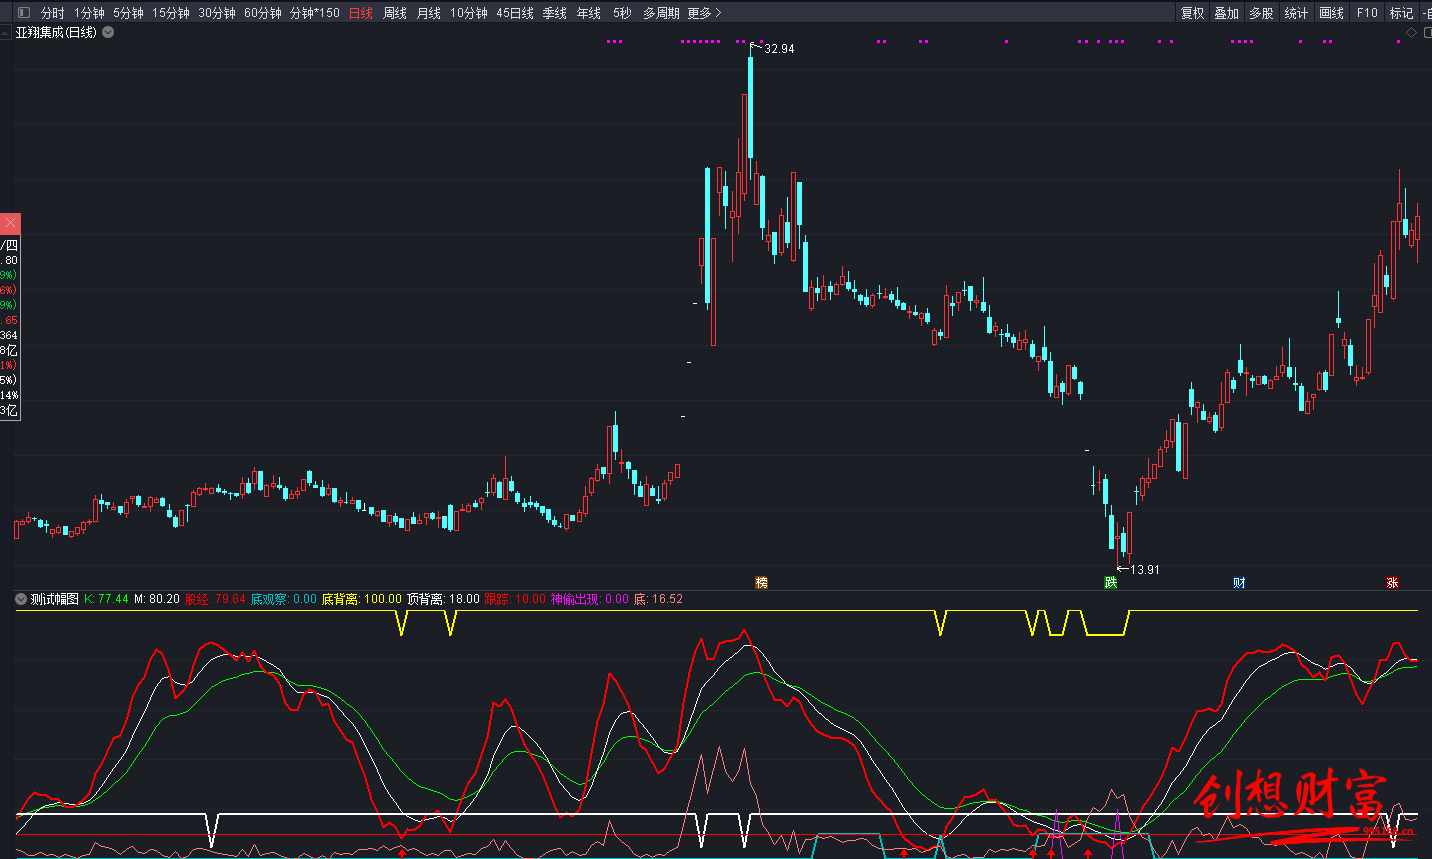The image size is (1432, 859).
Task: Click the diamond icon near chart top-right
Action: point(1411,32)
